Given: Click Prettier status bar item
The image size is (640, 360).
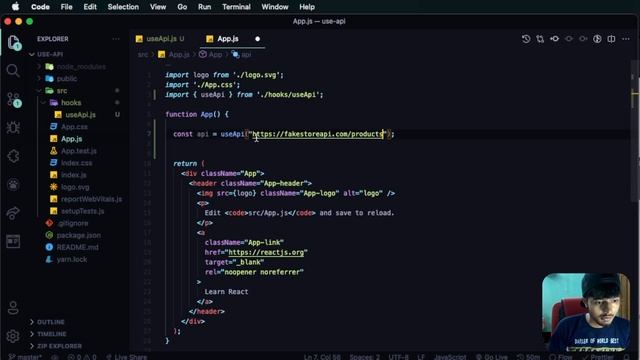Looking at the screenshot, I should (598, 357).
